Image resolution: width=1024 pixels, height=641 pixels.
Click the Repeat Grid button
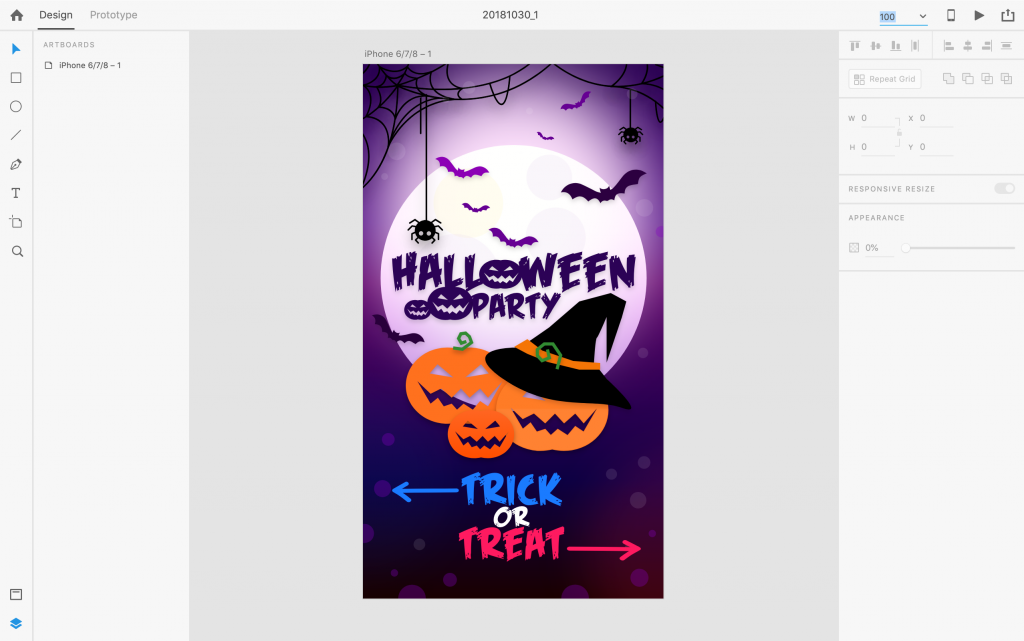(x=885, y=79)
